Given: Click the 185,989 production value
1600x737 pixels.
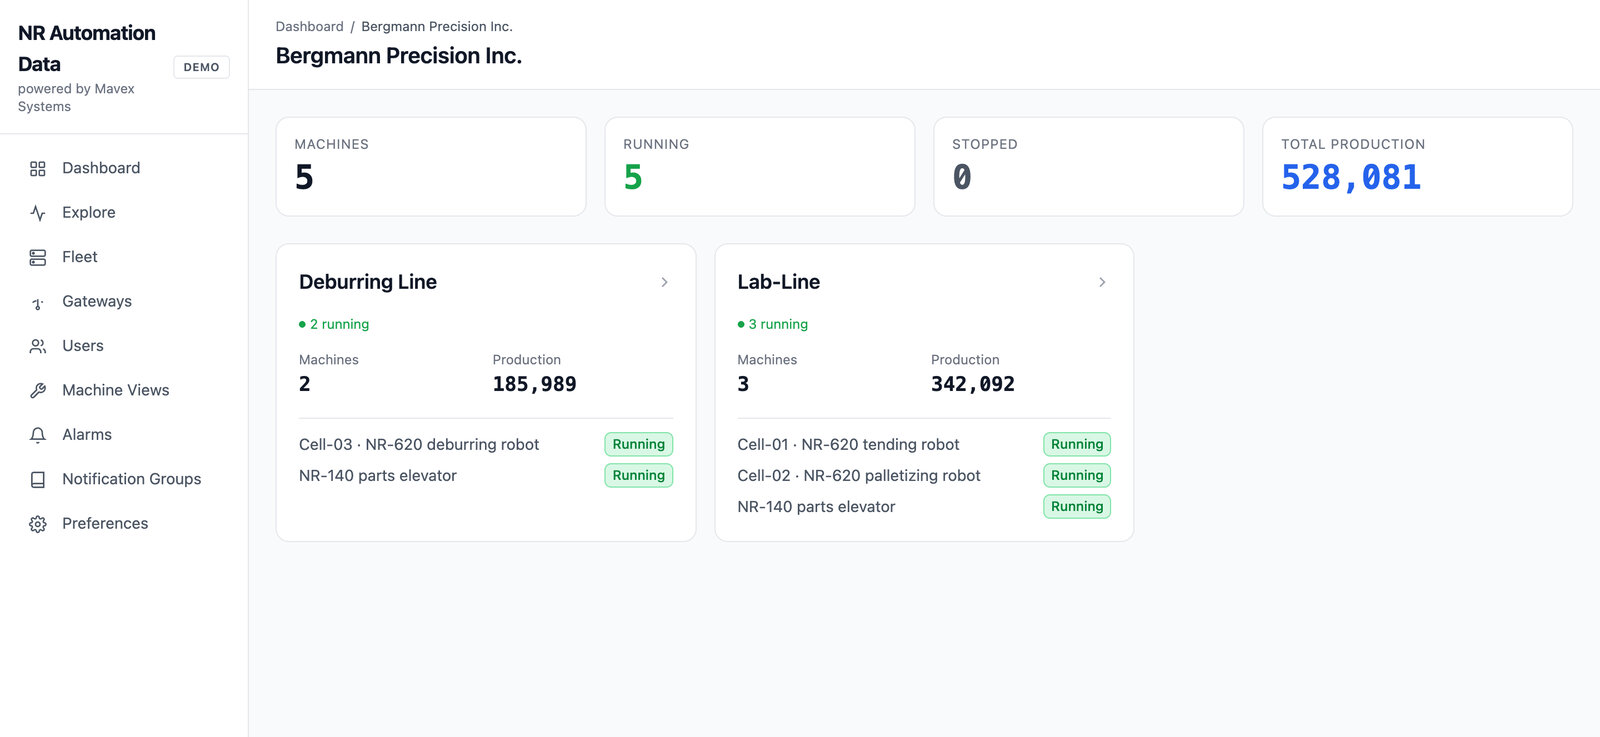Looking at the screenshot, I should click(534, 384).
